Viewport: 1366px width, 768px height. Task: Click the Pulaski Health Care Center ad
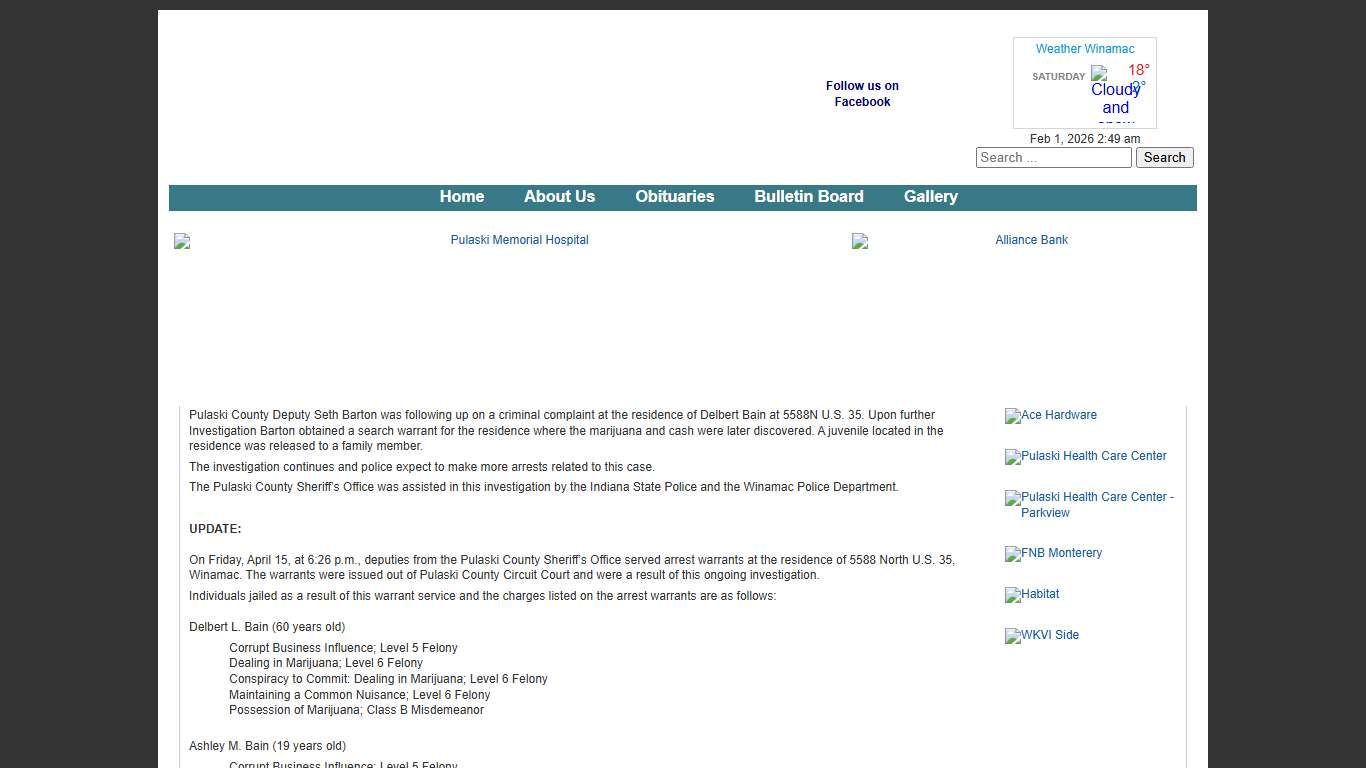tap(1086, 456)
